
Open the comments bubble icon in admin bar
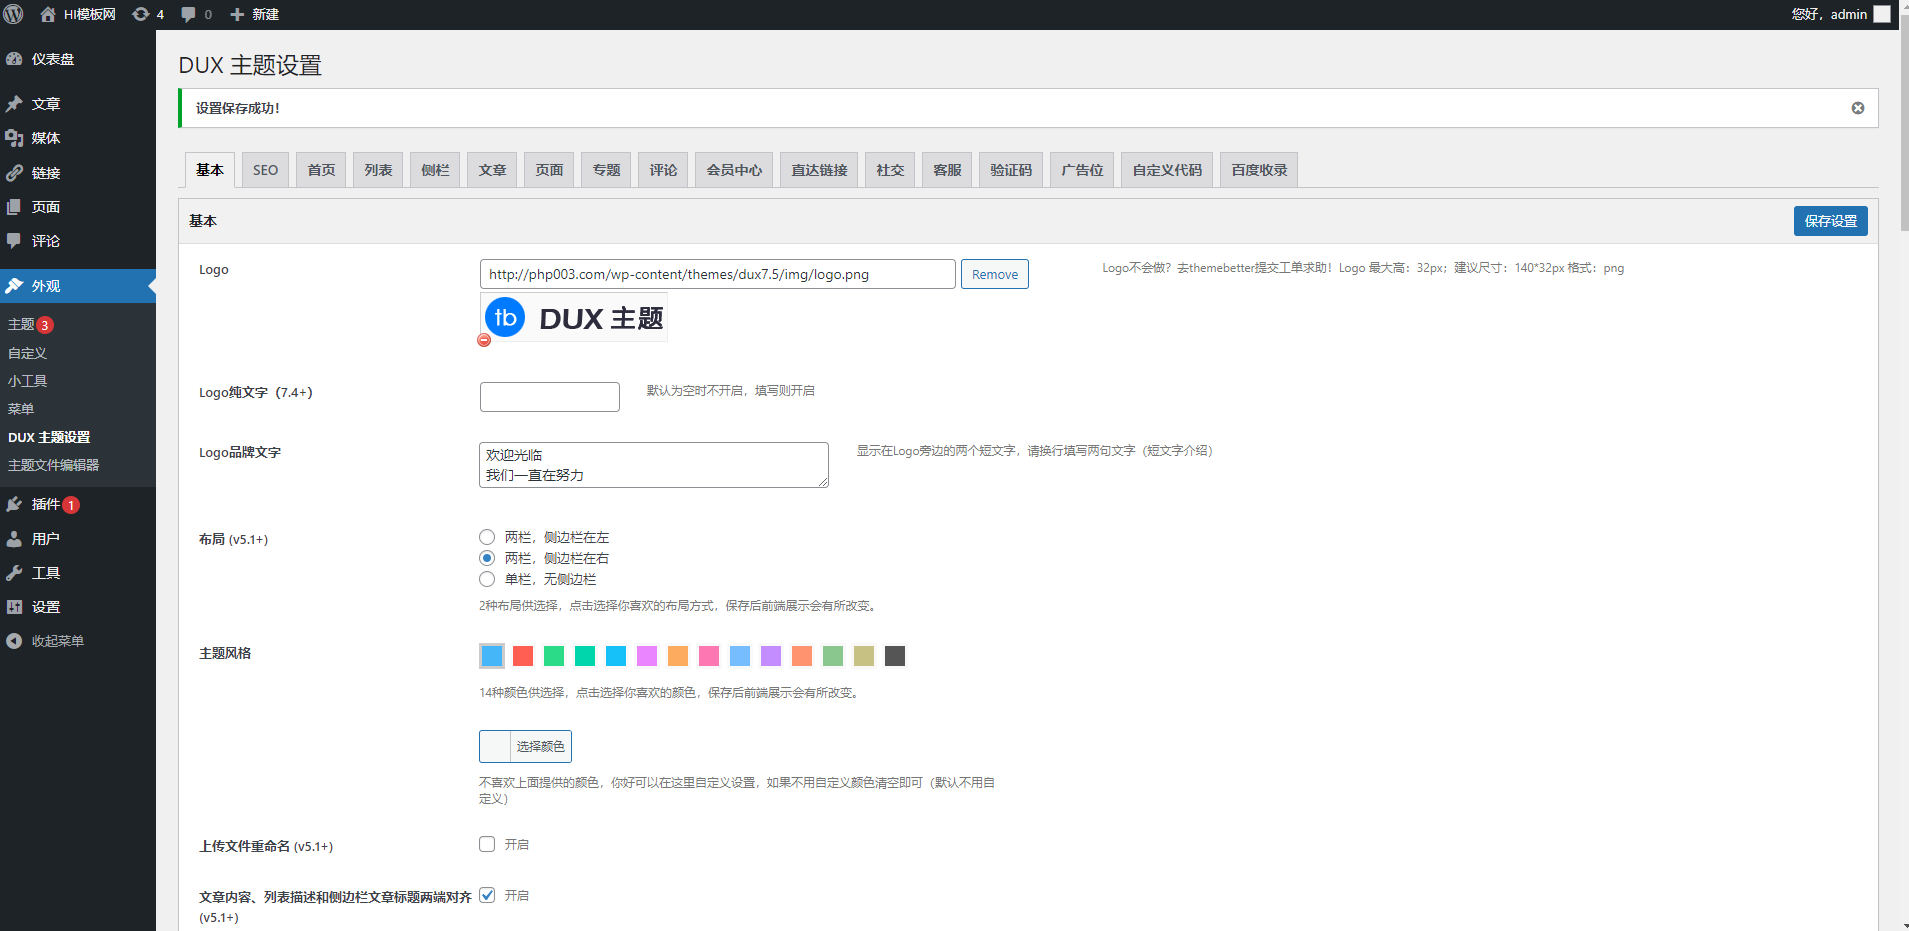coord(188,14)
